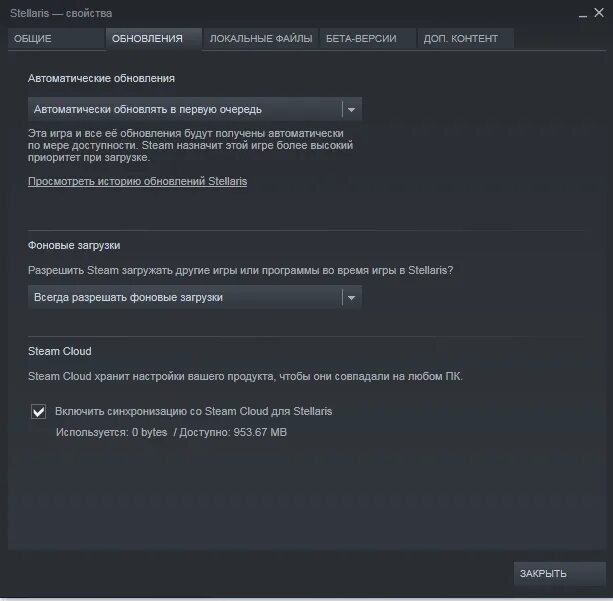This screenshot has height=601, width=613.
Task: Click the Используется 0 bytes storage text
Action: click(111, 432)
